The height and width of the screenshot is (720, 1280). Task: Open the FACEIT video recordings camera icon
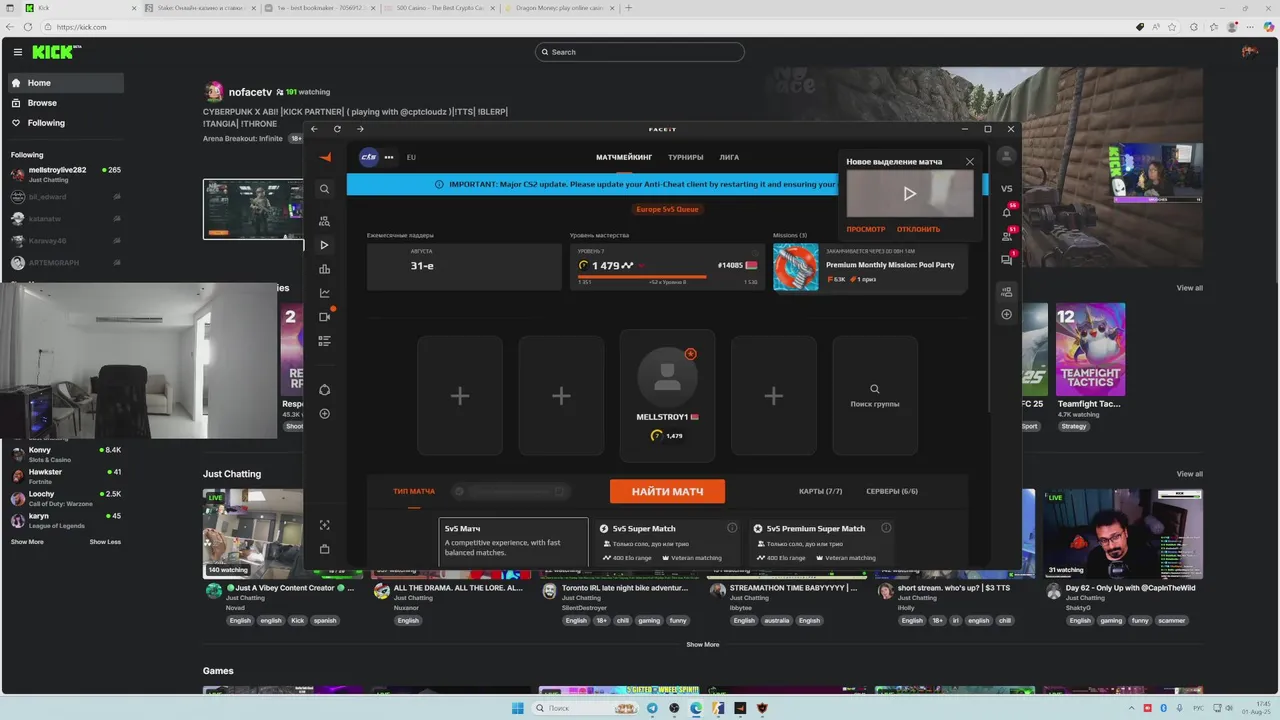coord(324,317)
